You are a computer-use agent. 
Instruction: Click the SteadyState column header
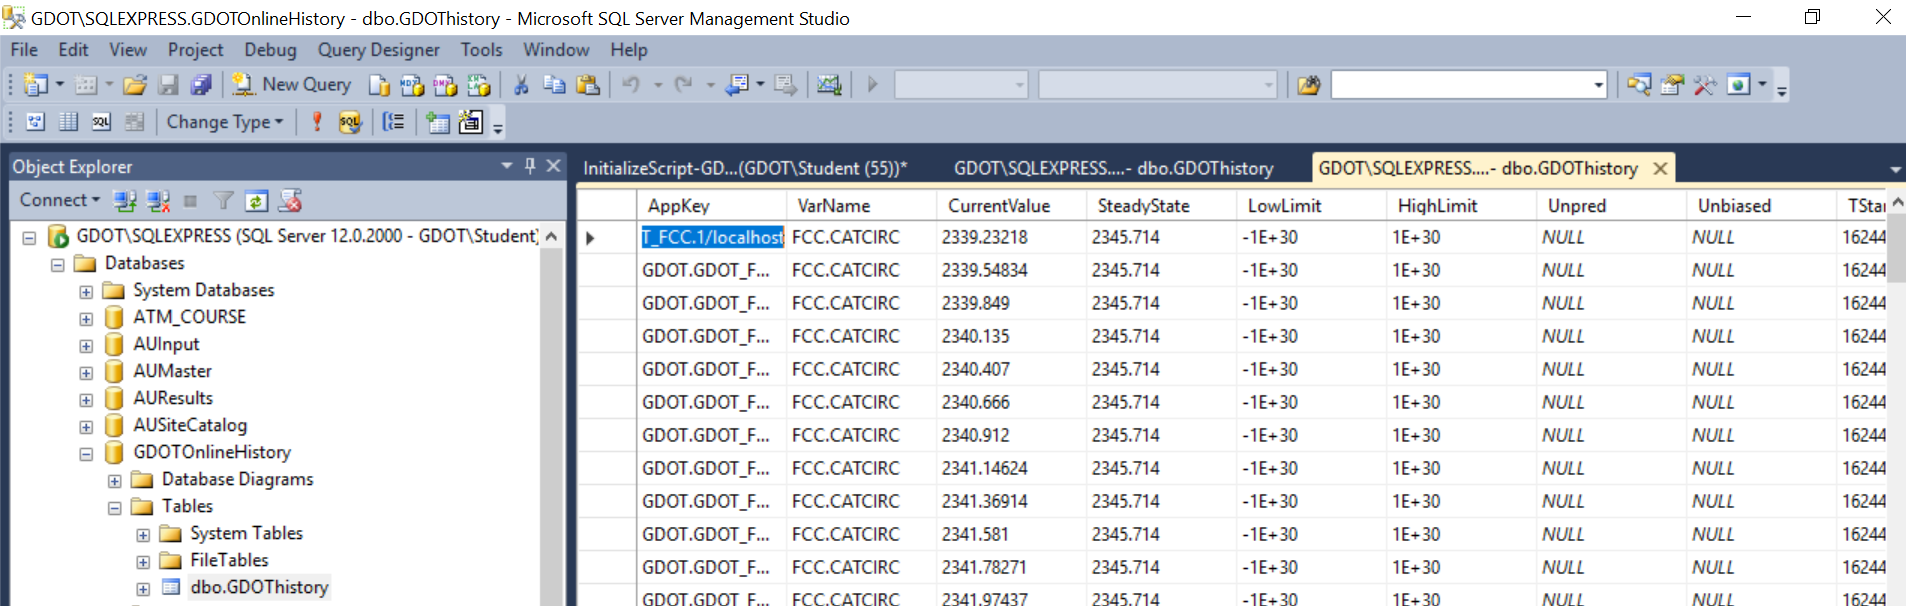1161,205
